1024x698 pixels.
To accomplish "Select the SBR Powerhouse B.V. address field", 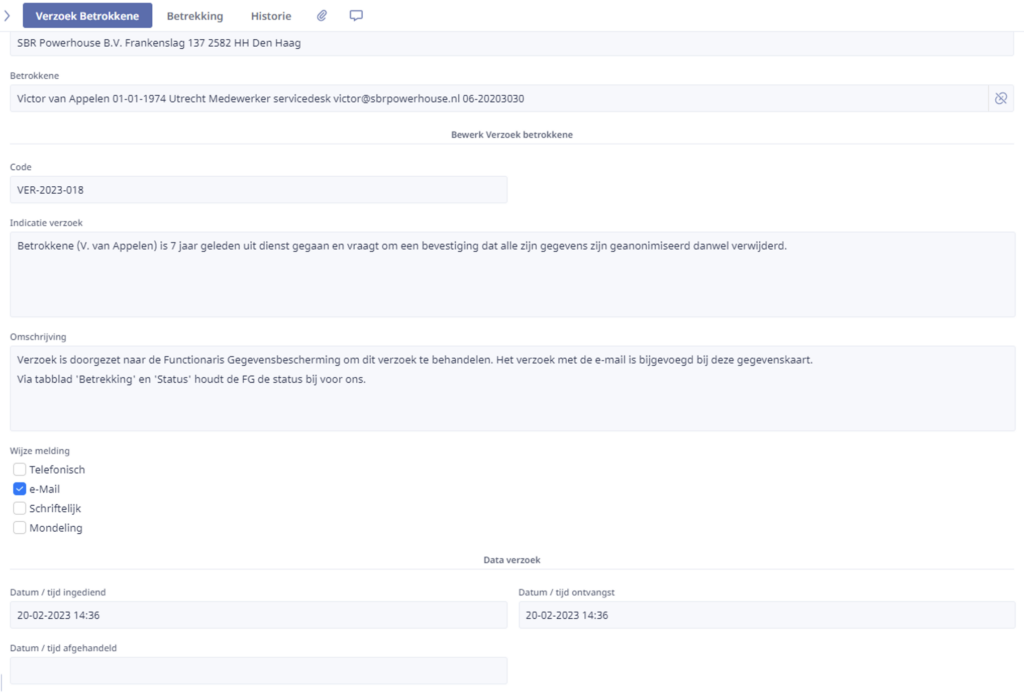I will click(x=512, y=43).
